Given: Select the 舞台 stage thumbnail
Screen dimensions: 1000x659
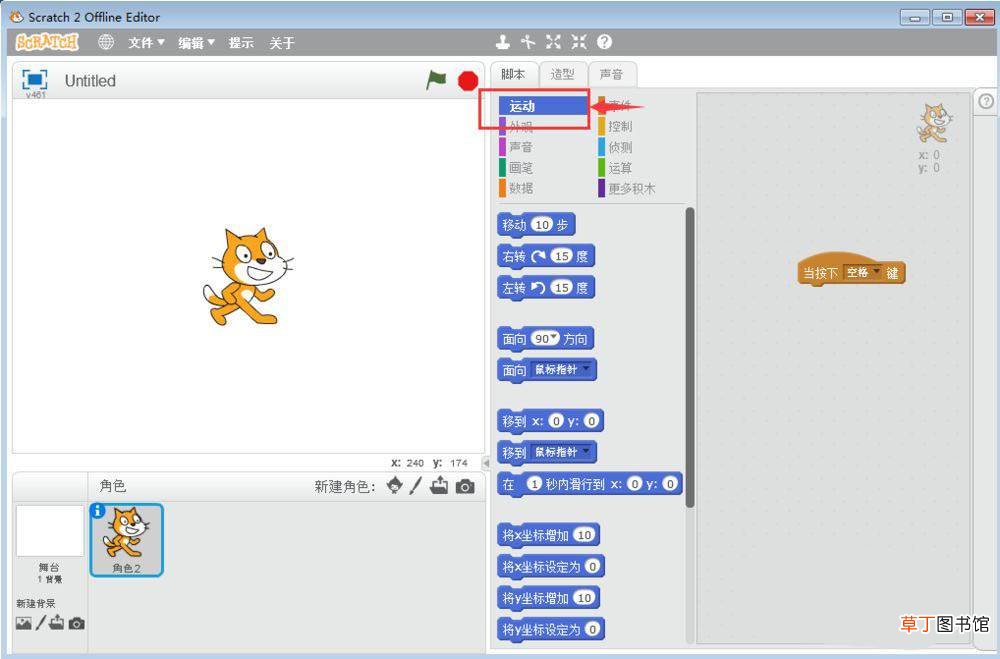Looking at the screenshot, I should coord(50,531).
